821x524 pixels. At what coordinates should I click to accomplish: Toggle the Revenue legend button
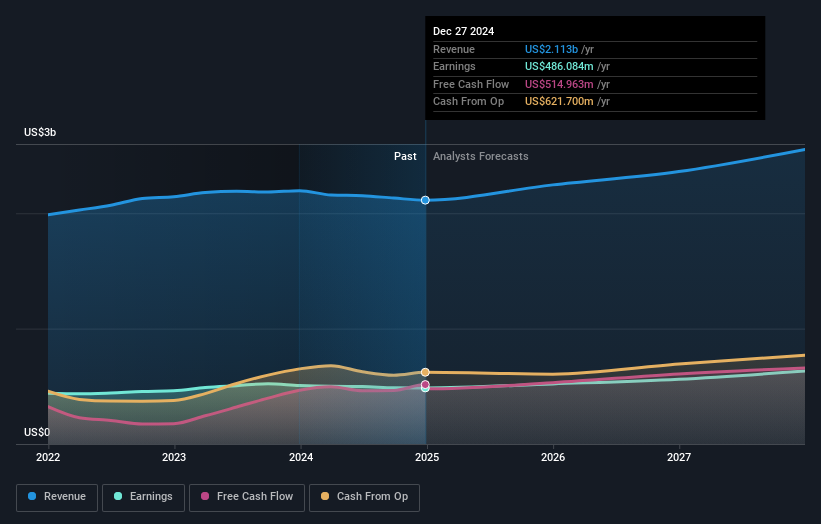tap(57, 497)
